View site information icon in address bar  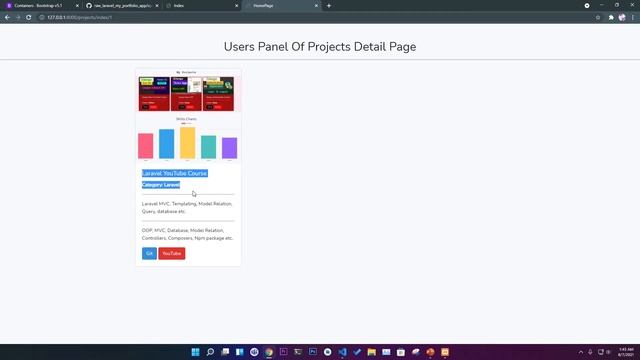click(42, 18)
